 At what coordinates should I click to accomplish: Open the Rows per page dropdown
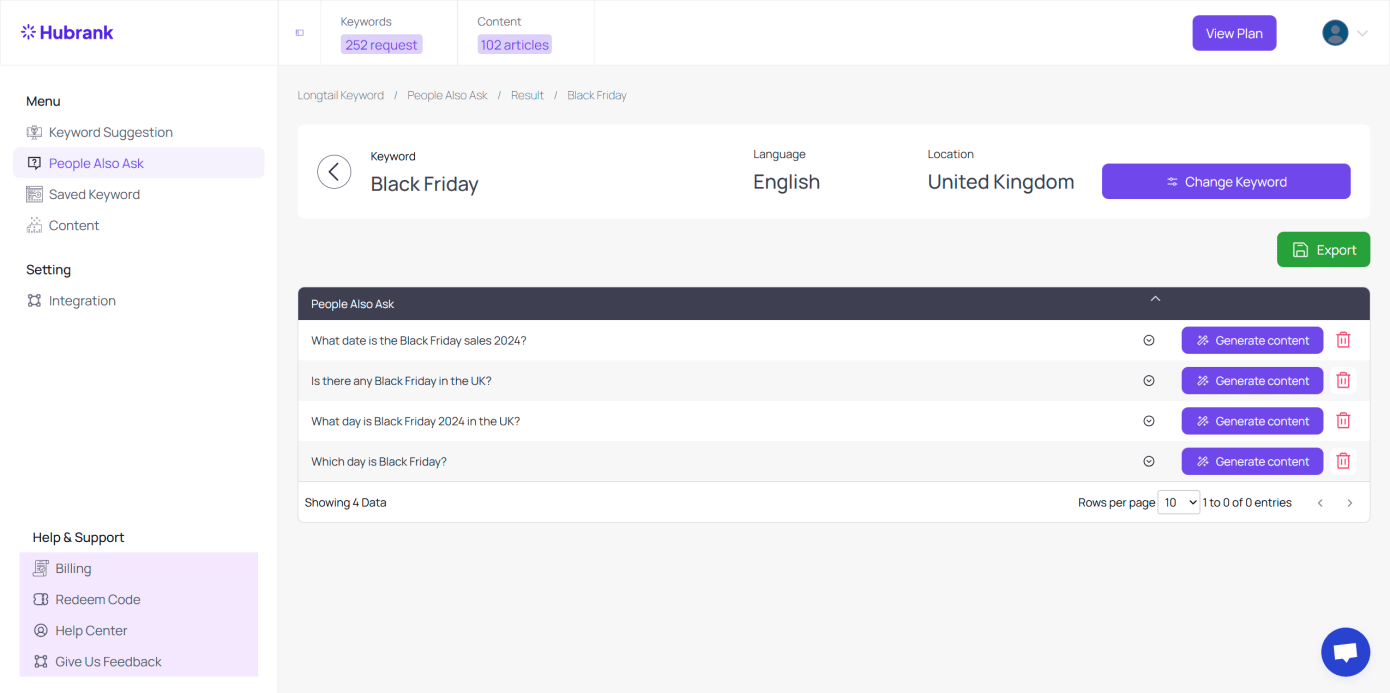click(x=1178, y=503)
